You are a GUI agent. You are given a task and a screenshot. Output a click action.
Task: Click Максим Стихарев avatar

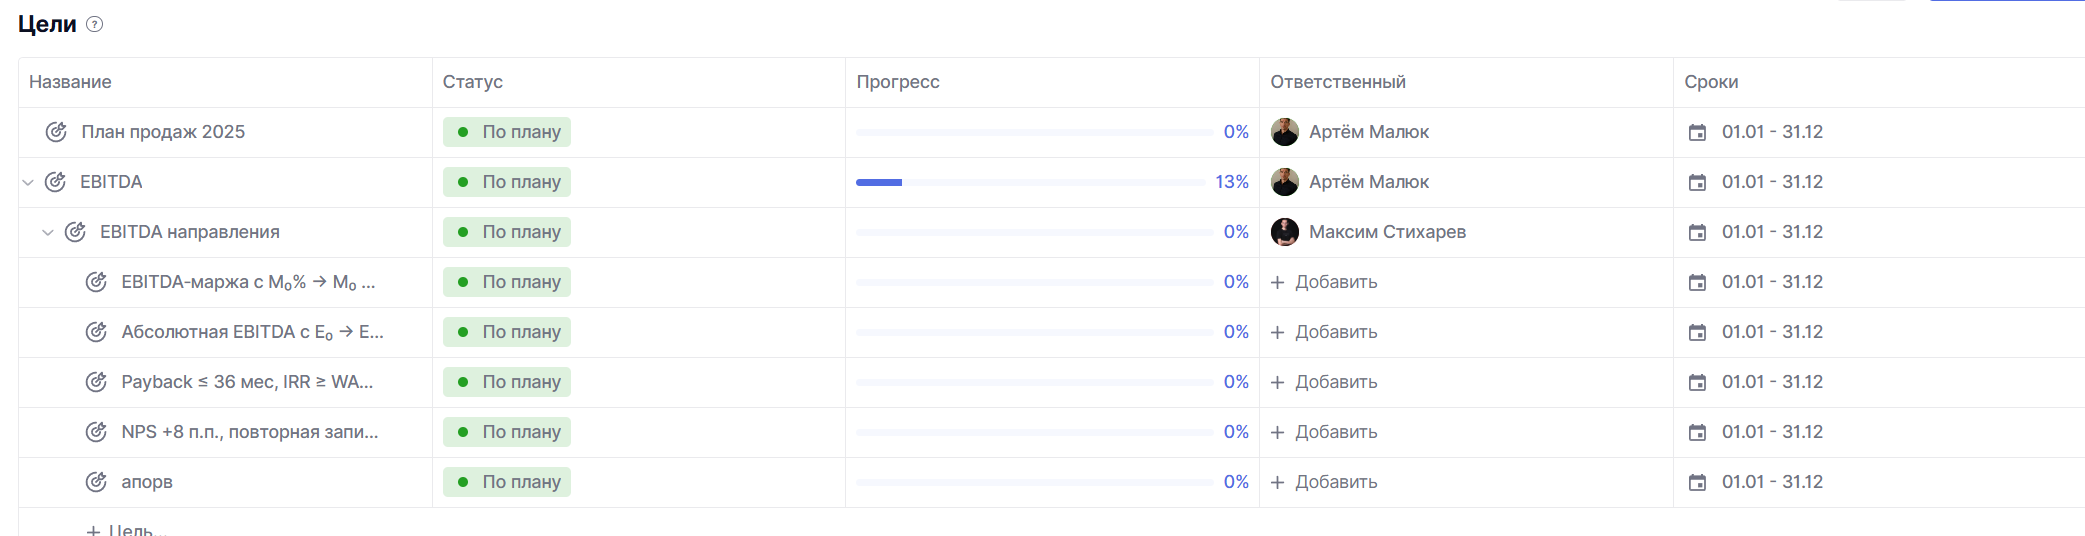1285,232
